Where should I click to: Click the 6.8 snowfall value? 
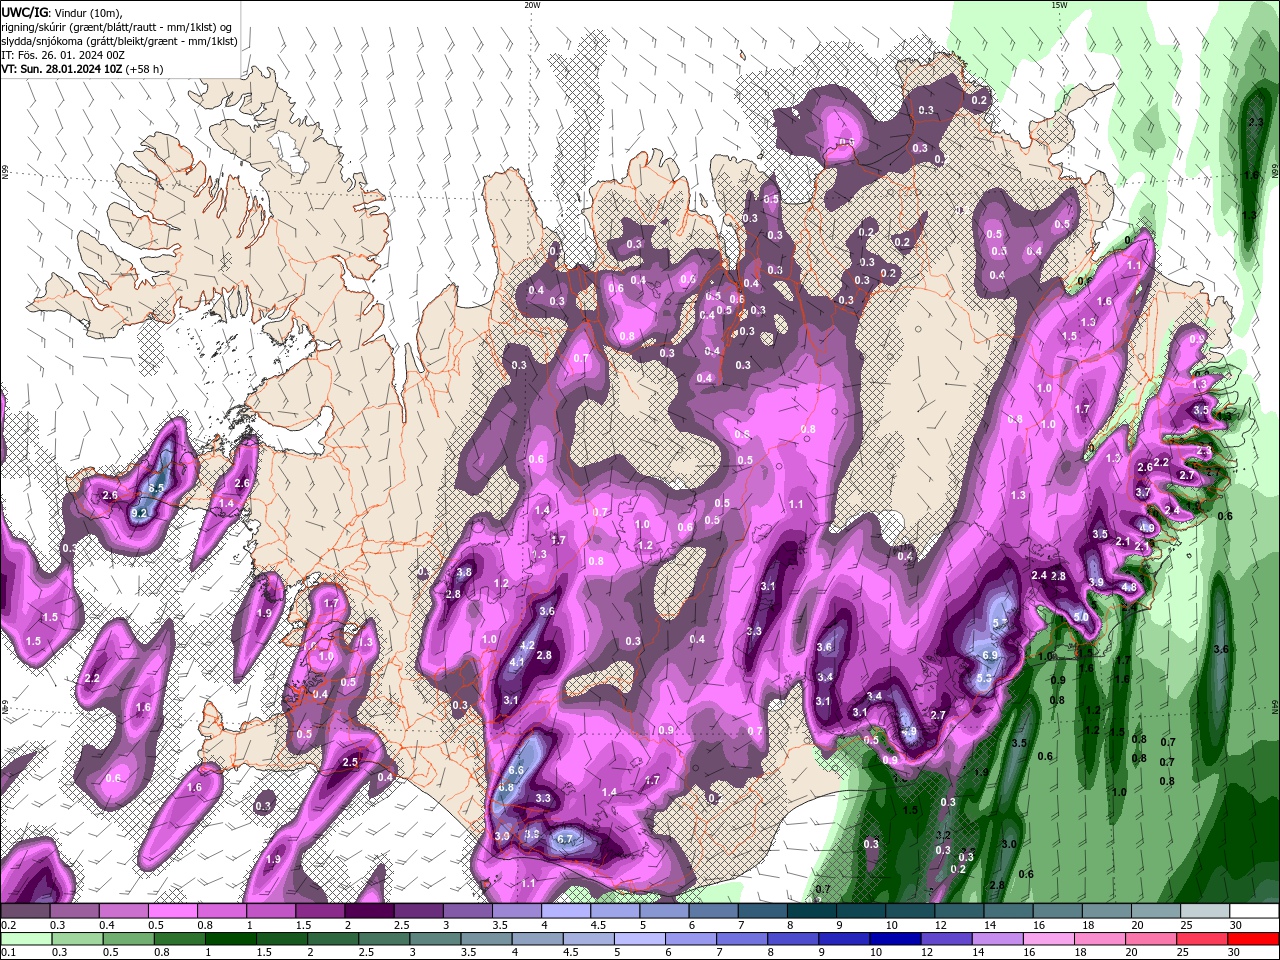coord(506,788)
